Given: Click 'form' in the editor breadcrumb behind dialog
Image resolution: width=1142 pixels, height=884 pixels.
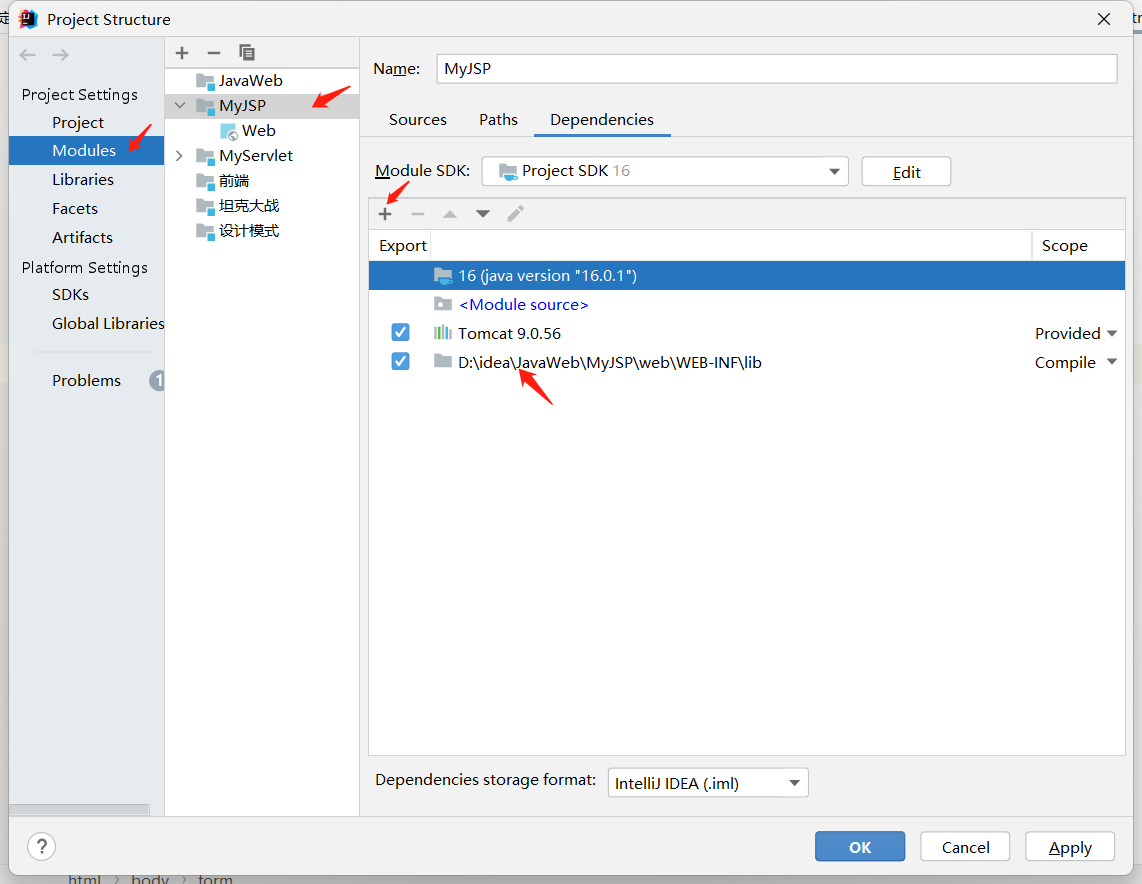Looking at the screenshot, I should (x=215, y=879).
